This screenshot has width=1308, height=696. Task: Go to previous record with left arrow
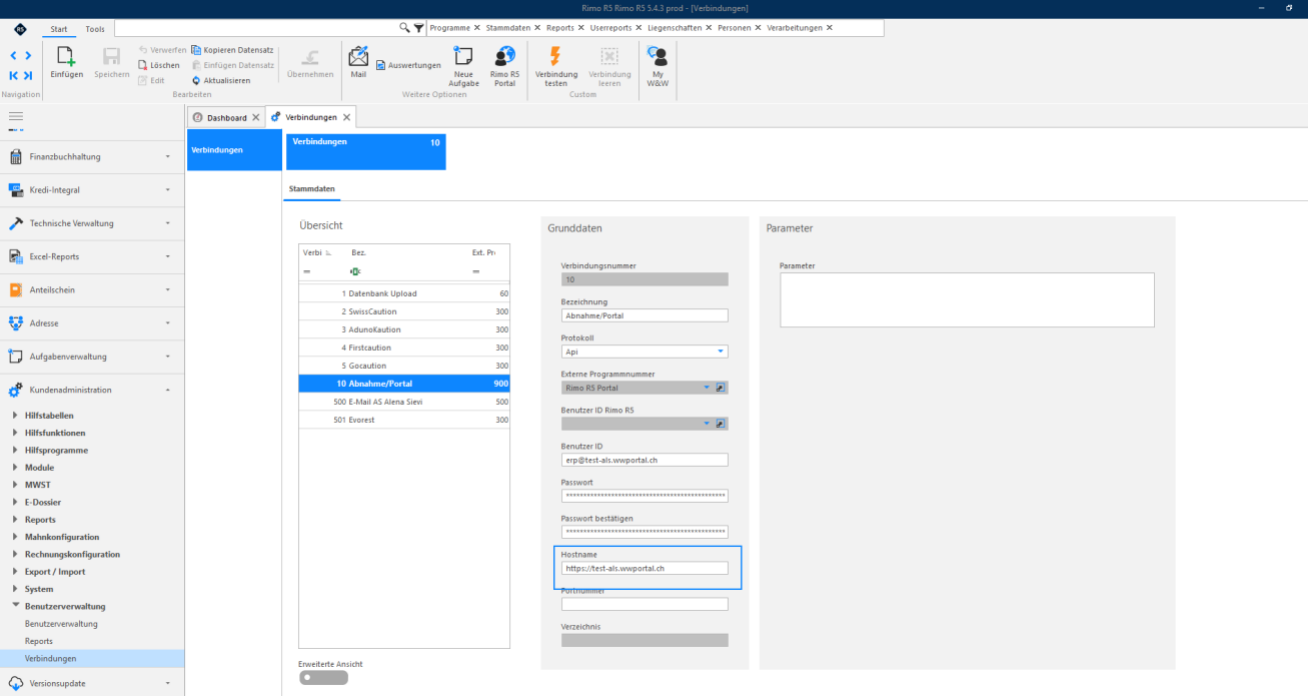tap(14, 56)
